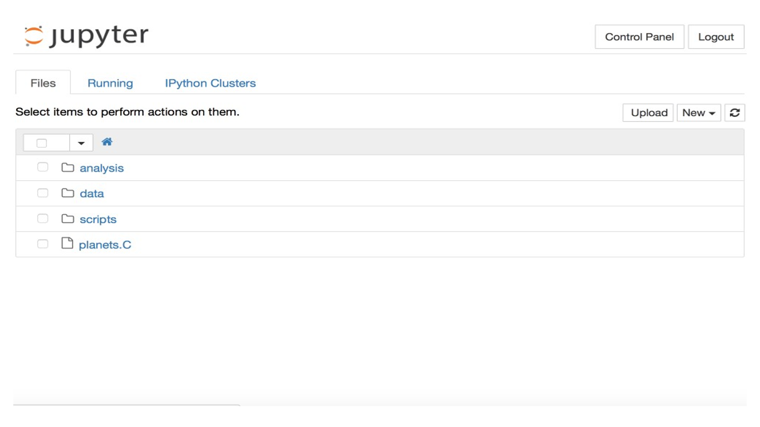Click the data folder icon
The height and width of the screenshot is (427, 760).
tap(67, 193)
